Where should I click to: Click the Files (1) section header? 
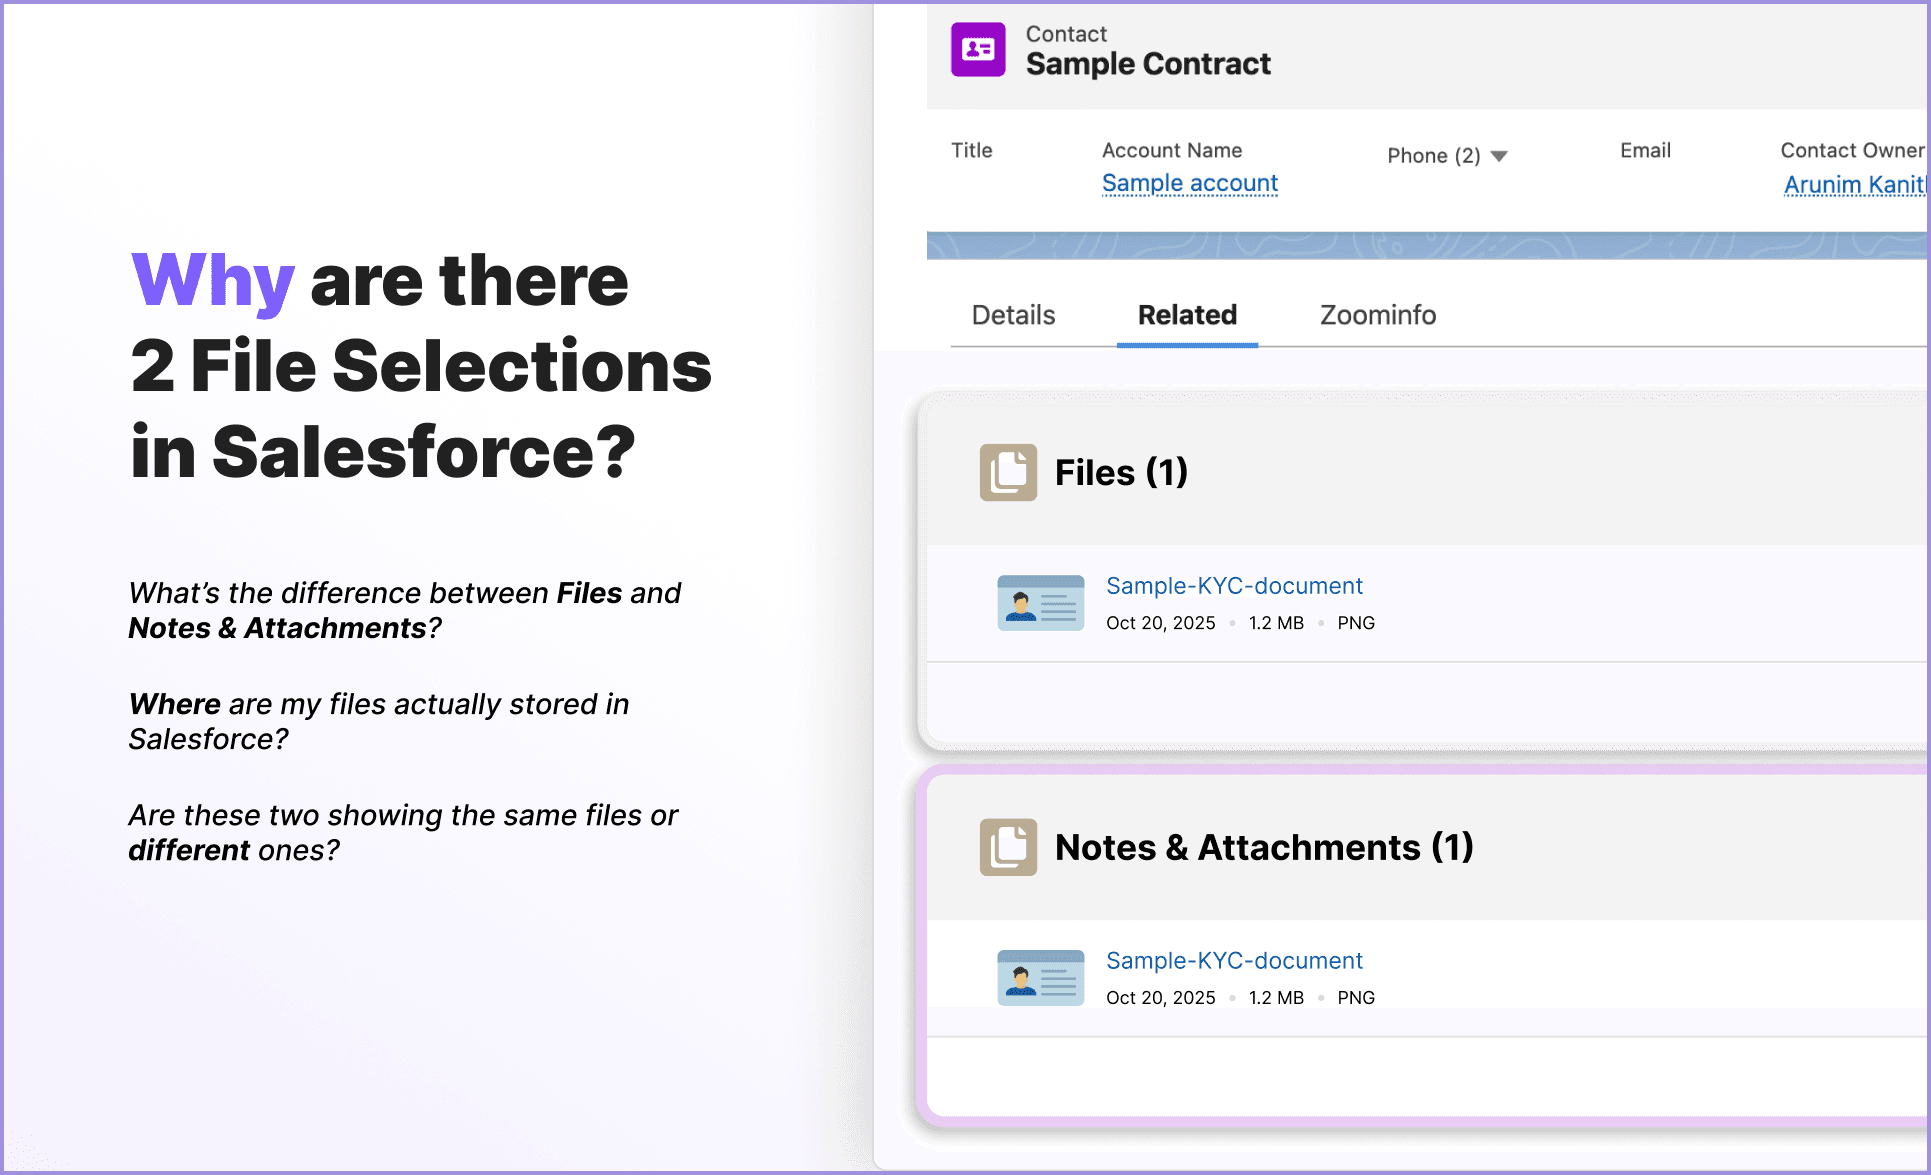tap(1121, 472)
